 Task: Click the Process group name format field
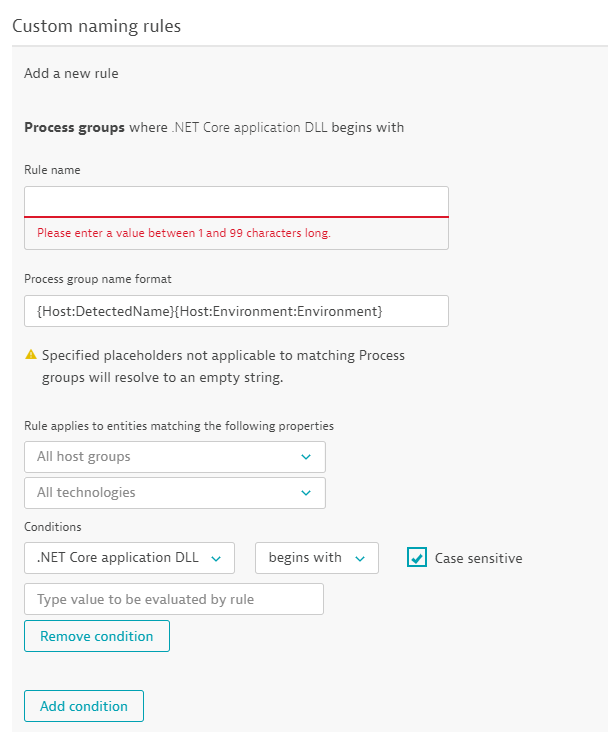coord(236,311)
